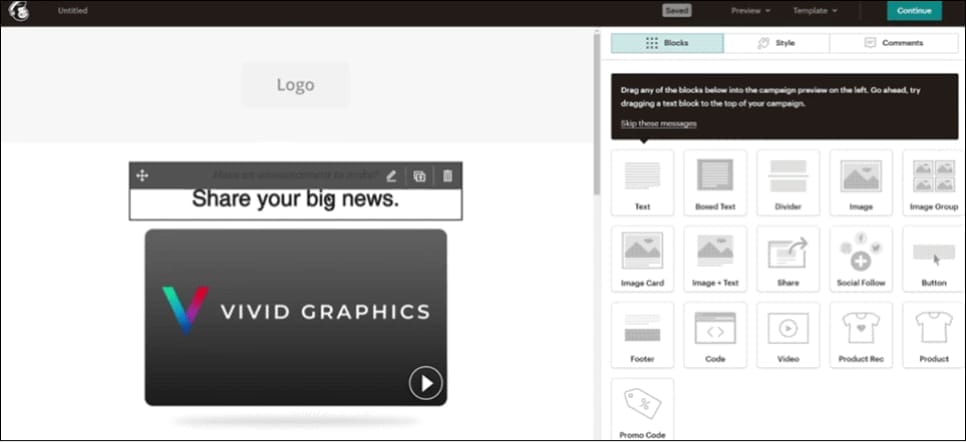Viewport: 966px width, 442px height.
Task: Switch to the Style tab
Action: click(x=776, y=43)
